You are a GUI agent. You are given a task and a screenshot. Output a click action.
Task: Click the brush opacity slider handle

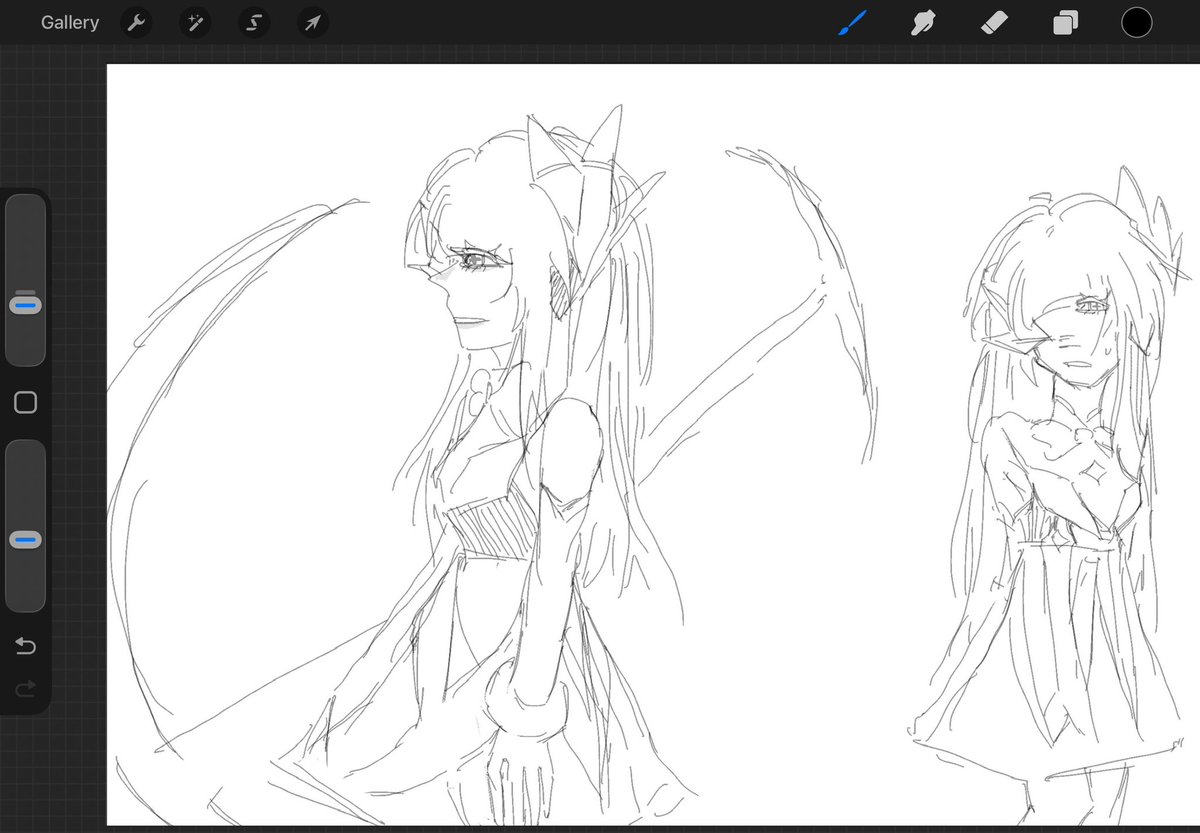(26, 540)
